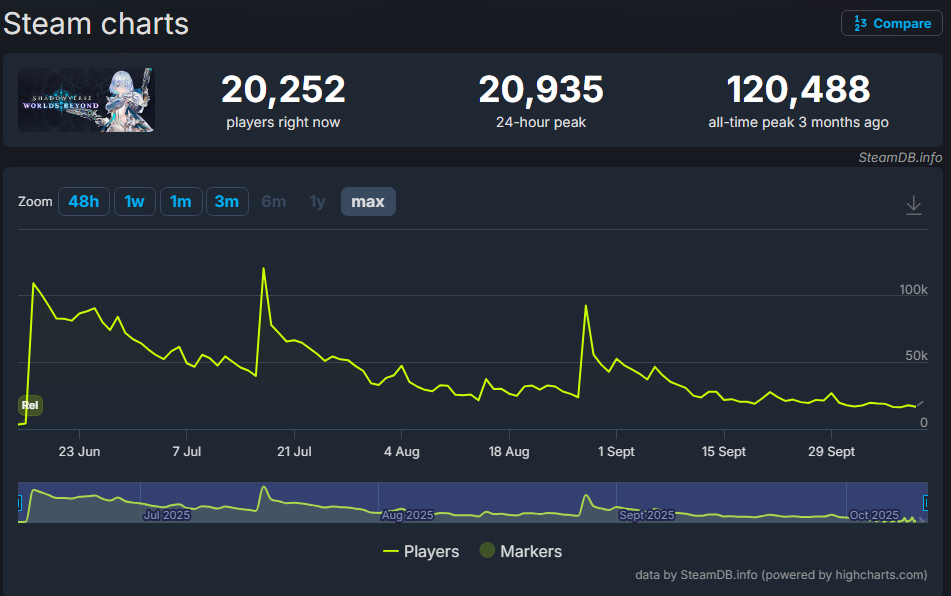Toggle the Players series in legend

[421, 551]
